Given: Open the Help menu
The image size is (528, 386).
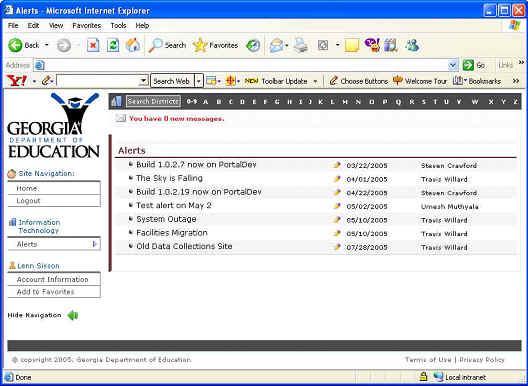Looking at the screenshot, I should pyautogui.click(x=142, y=26).
